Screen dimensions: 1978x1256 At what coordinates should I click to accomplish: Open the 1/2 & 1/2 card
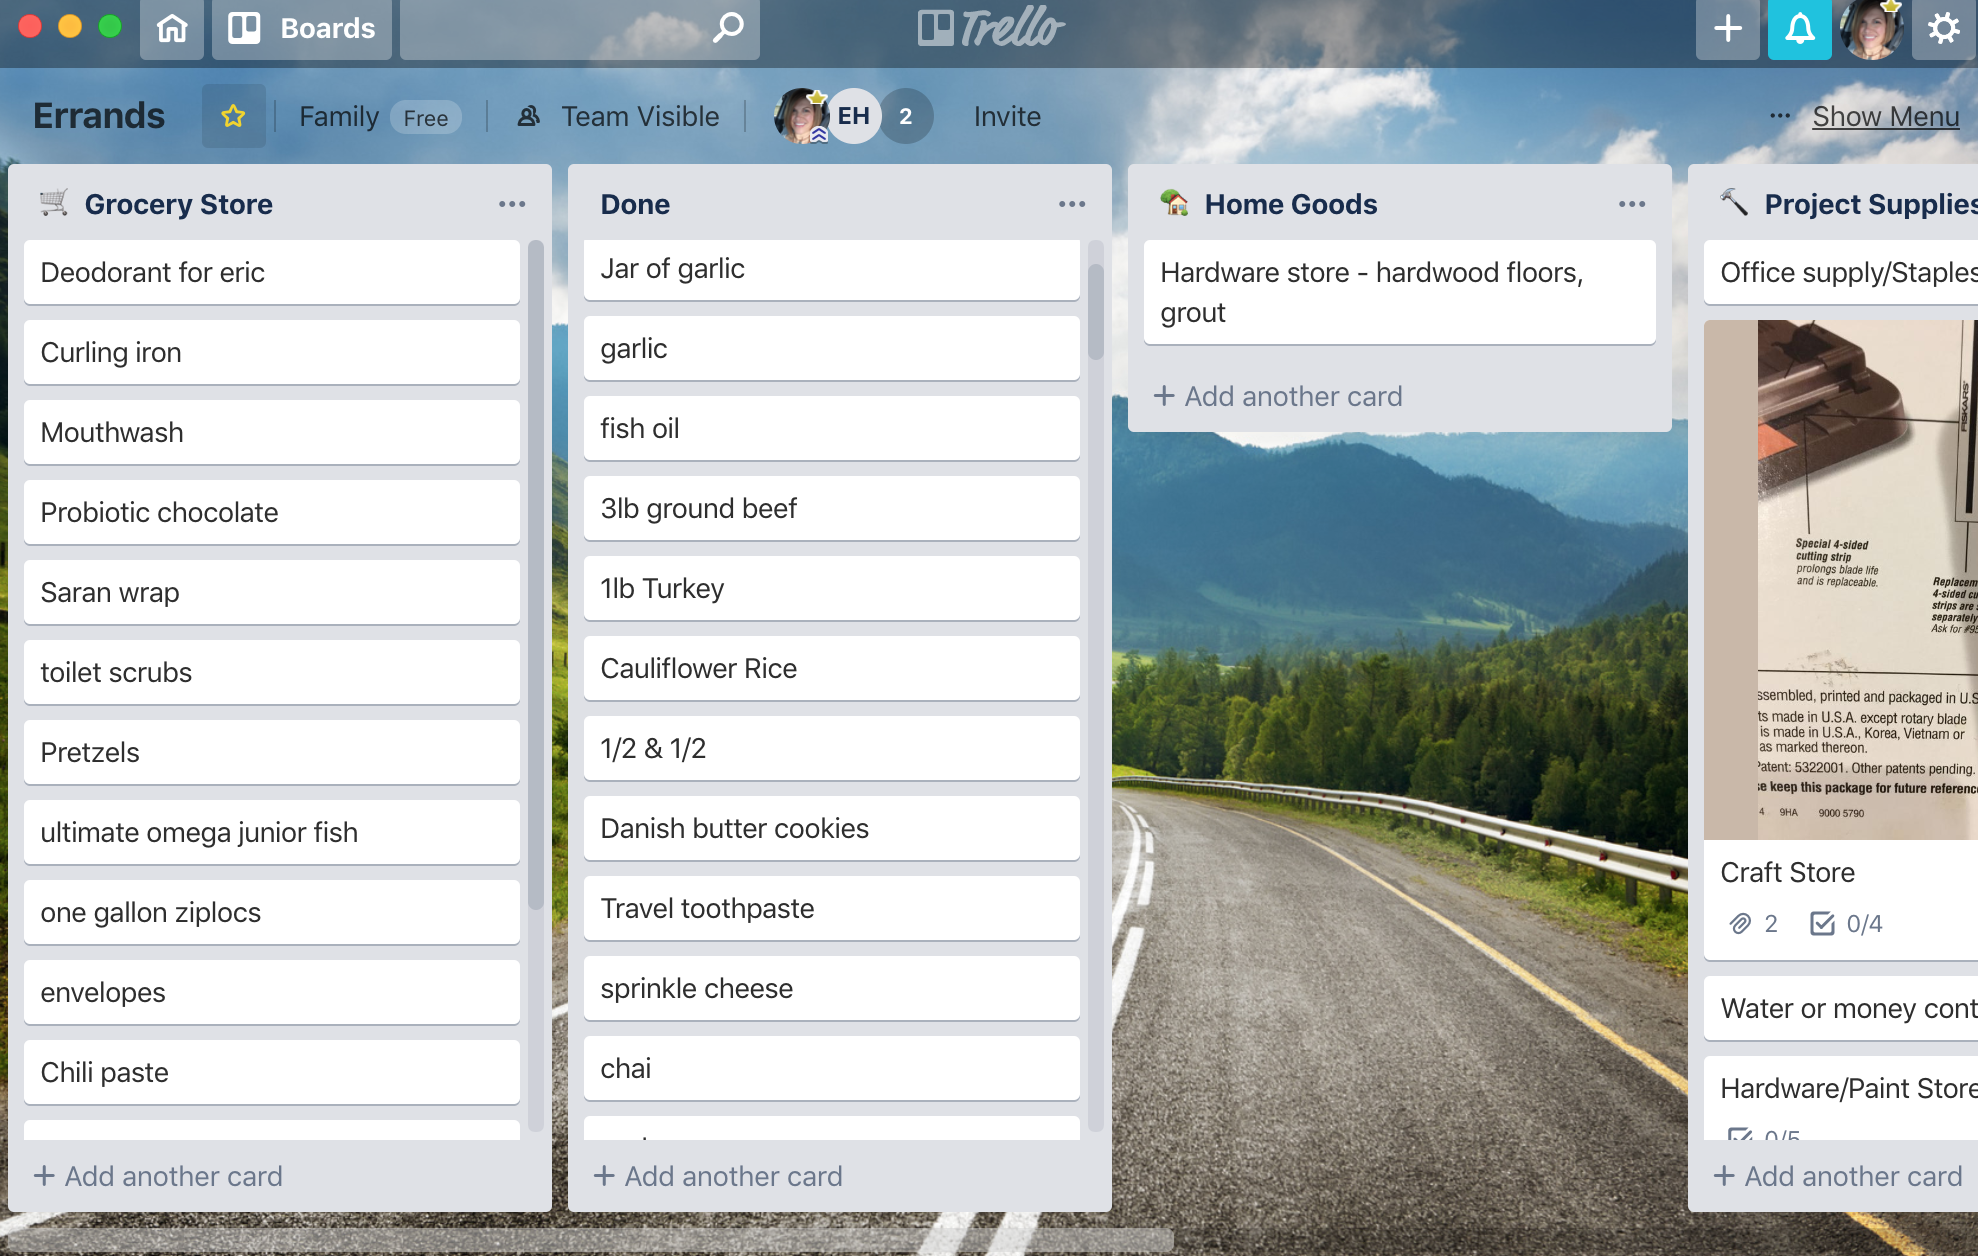pos(832,748)
